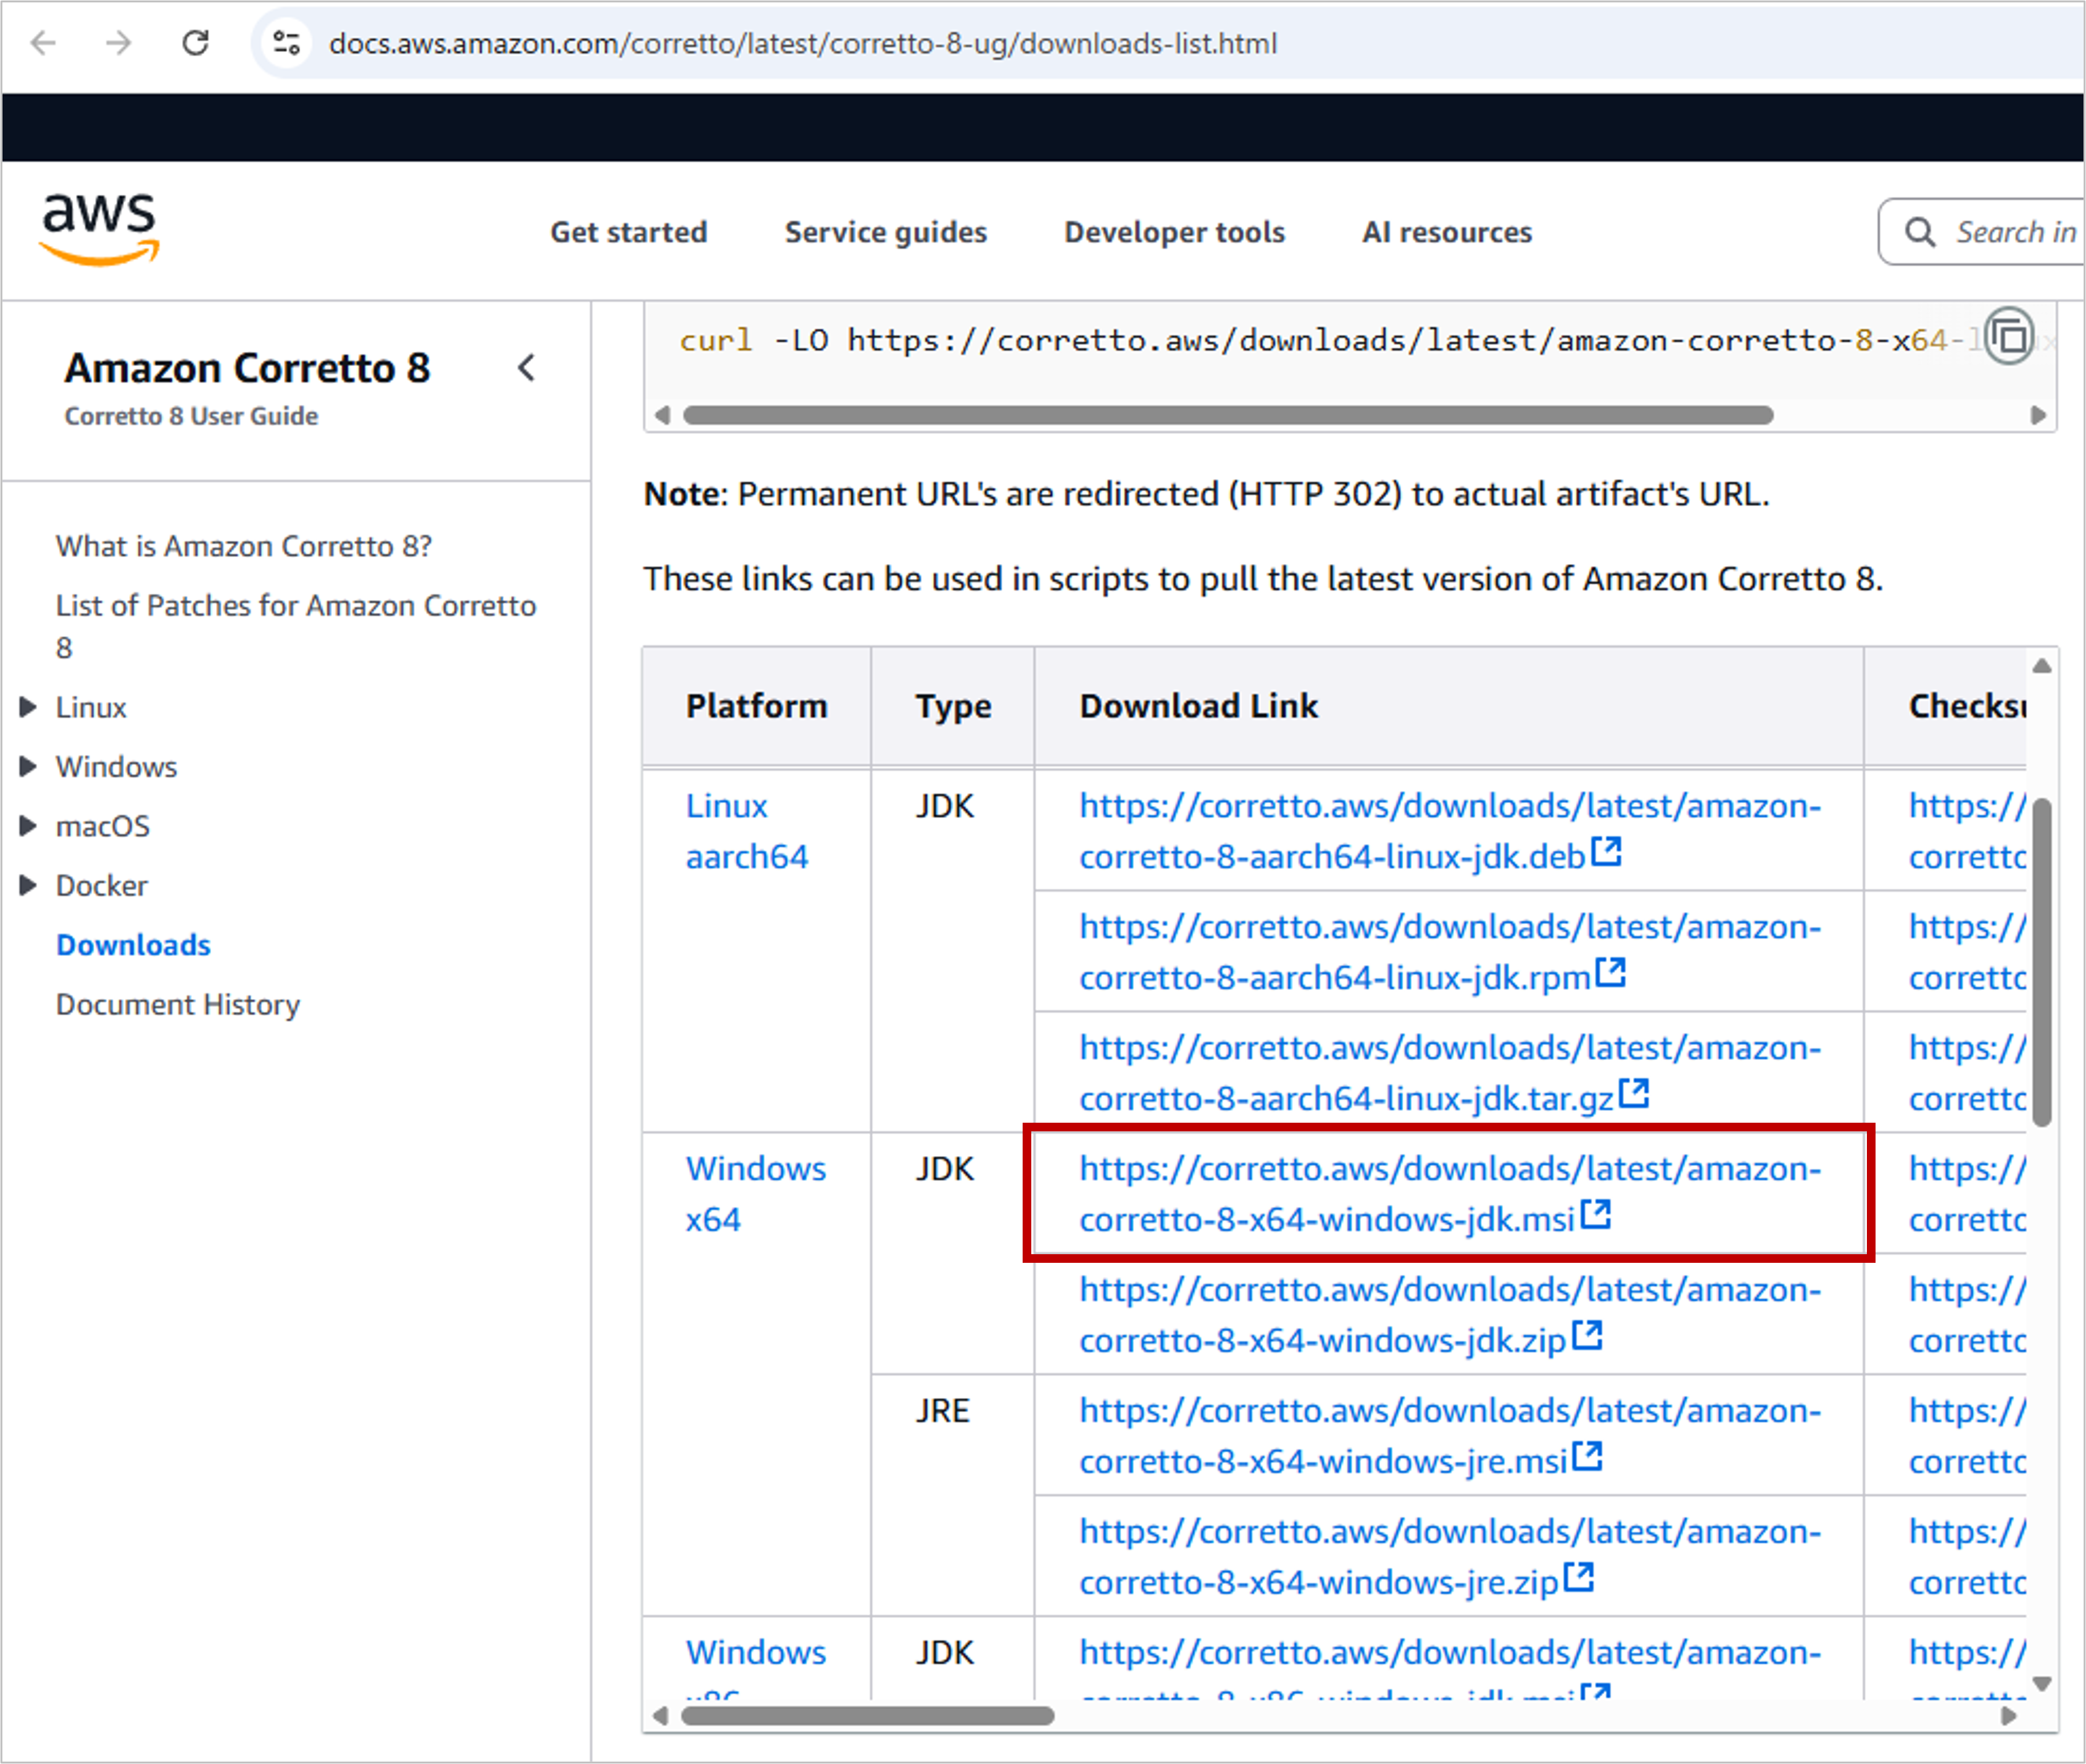Click the Amazon Corretto 8 guide title

(247, 368)
